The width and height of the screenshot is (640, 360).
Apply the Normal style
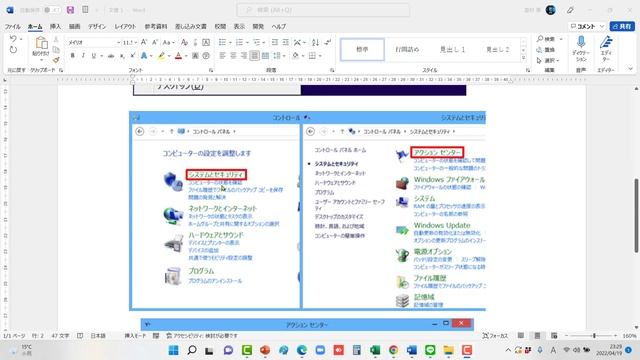click(362, 49)
